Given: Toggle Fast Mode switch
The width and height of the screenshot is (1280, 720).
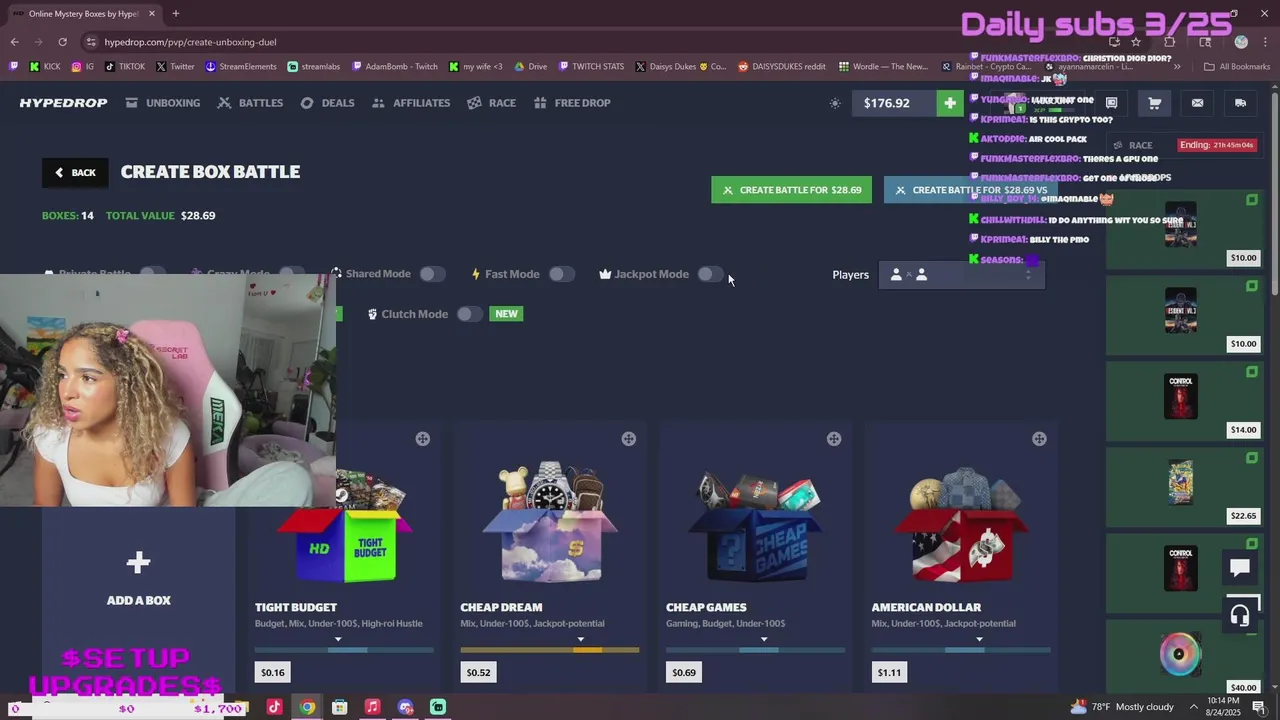Looking at the screenshot, I should pos(561,274).
